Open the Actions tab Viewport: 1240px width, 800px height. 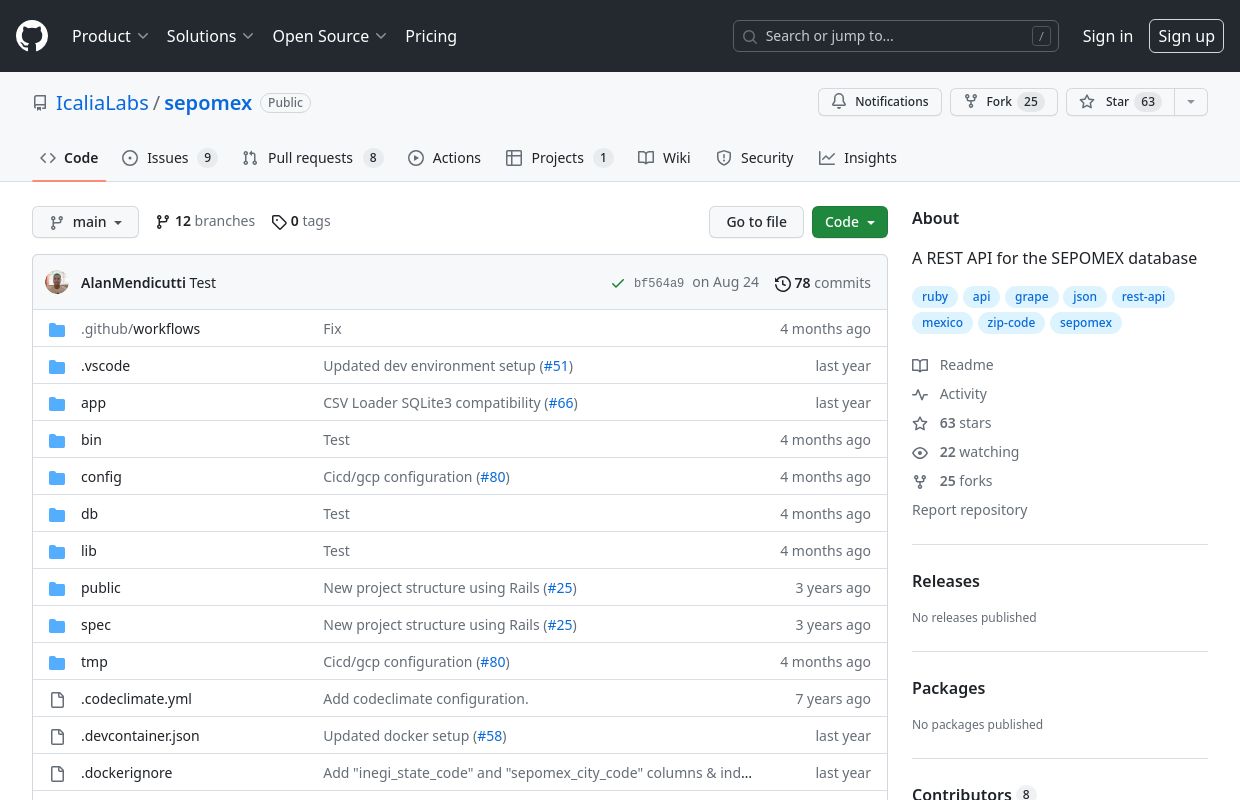tap(444, 158)
